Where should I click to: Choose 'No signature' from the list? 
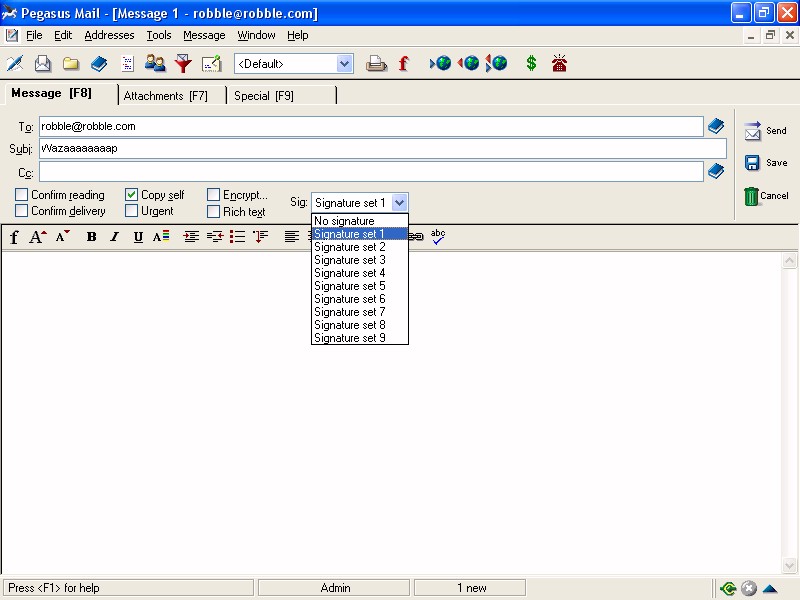pyautogui.click(x=360, y=221)
